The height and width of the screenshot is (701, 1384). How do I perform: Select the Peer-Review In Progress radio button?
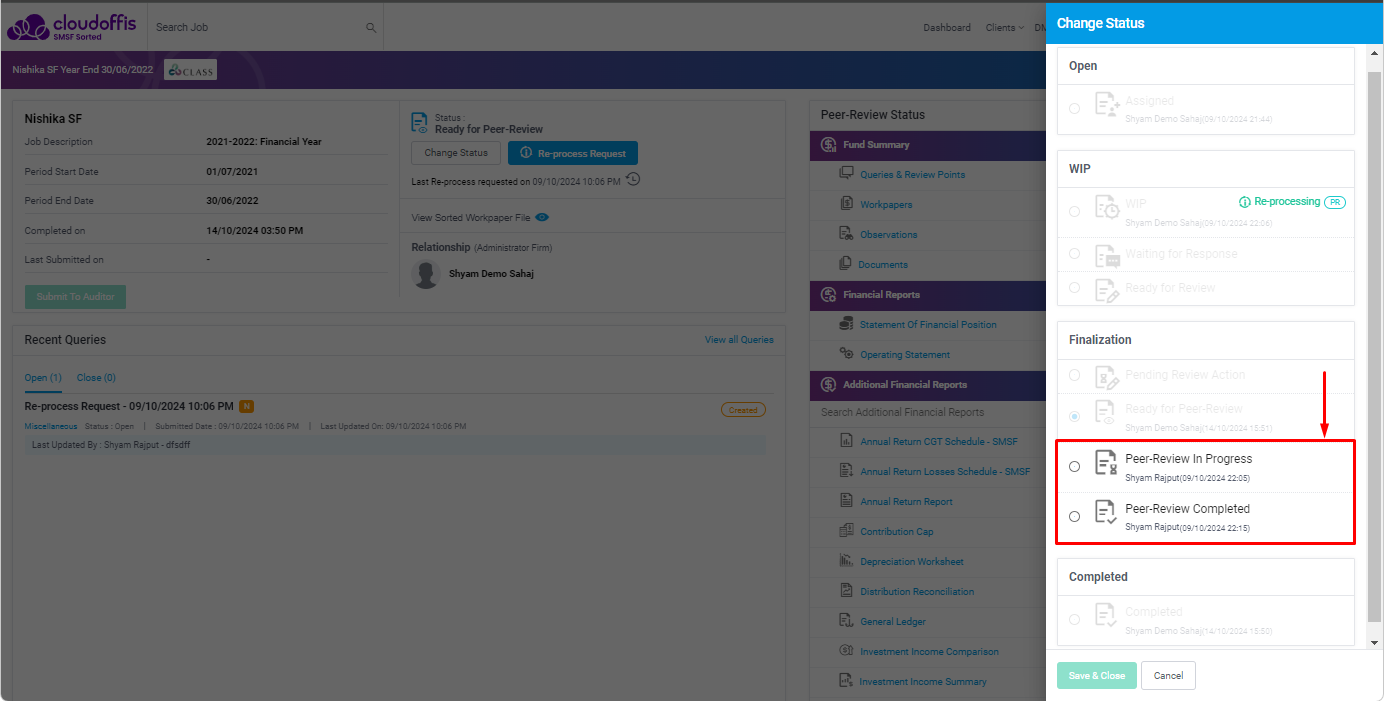[1074, 466]
